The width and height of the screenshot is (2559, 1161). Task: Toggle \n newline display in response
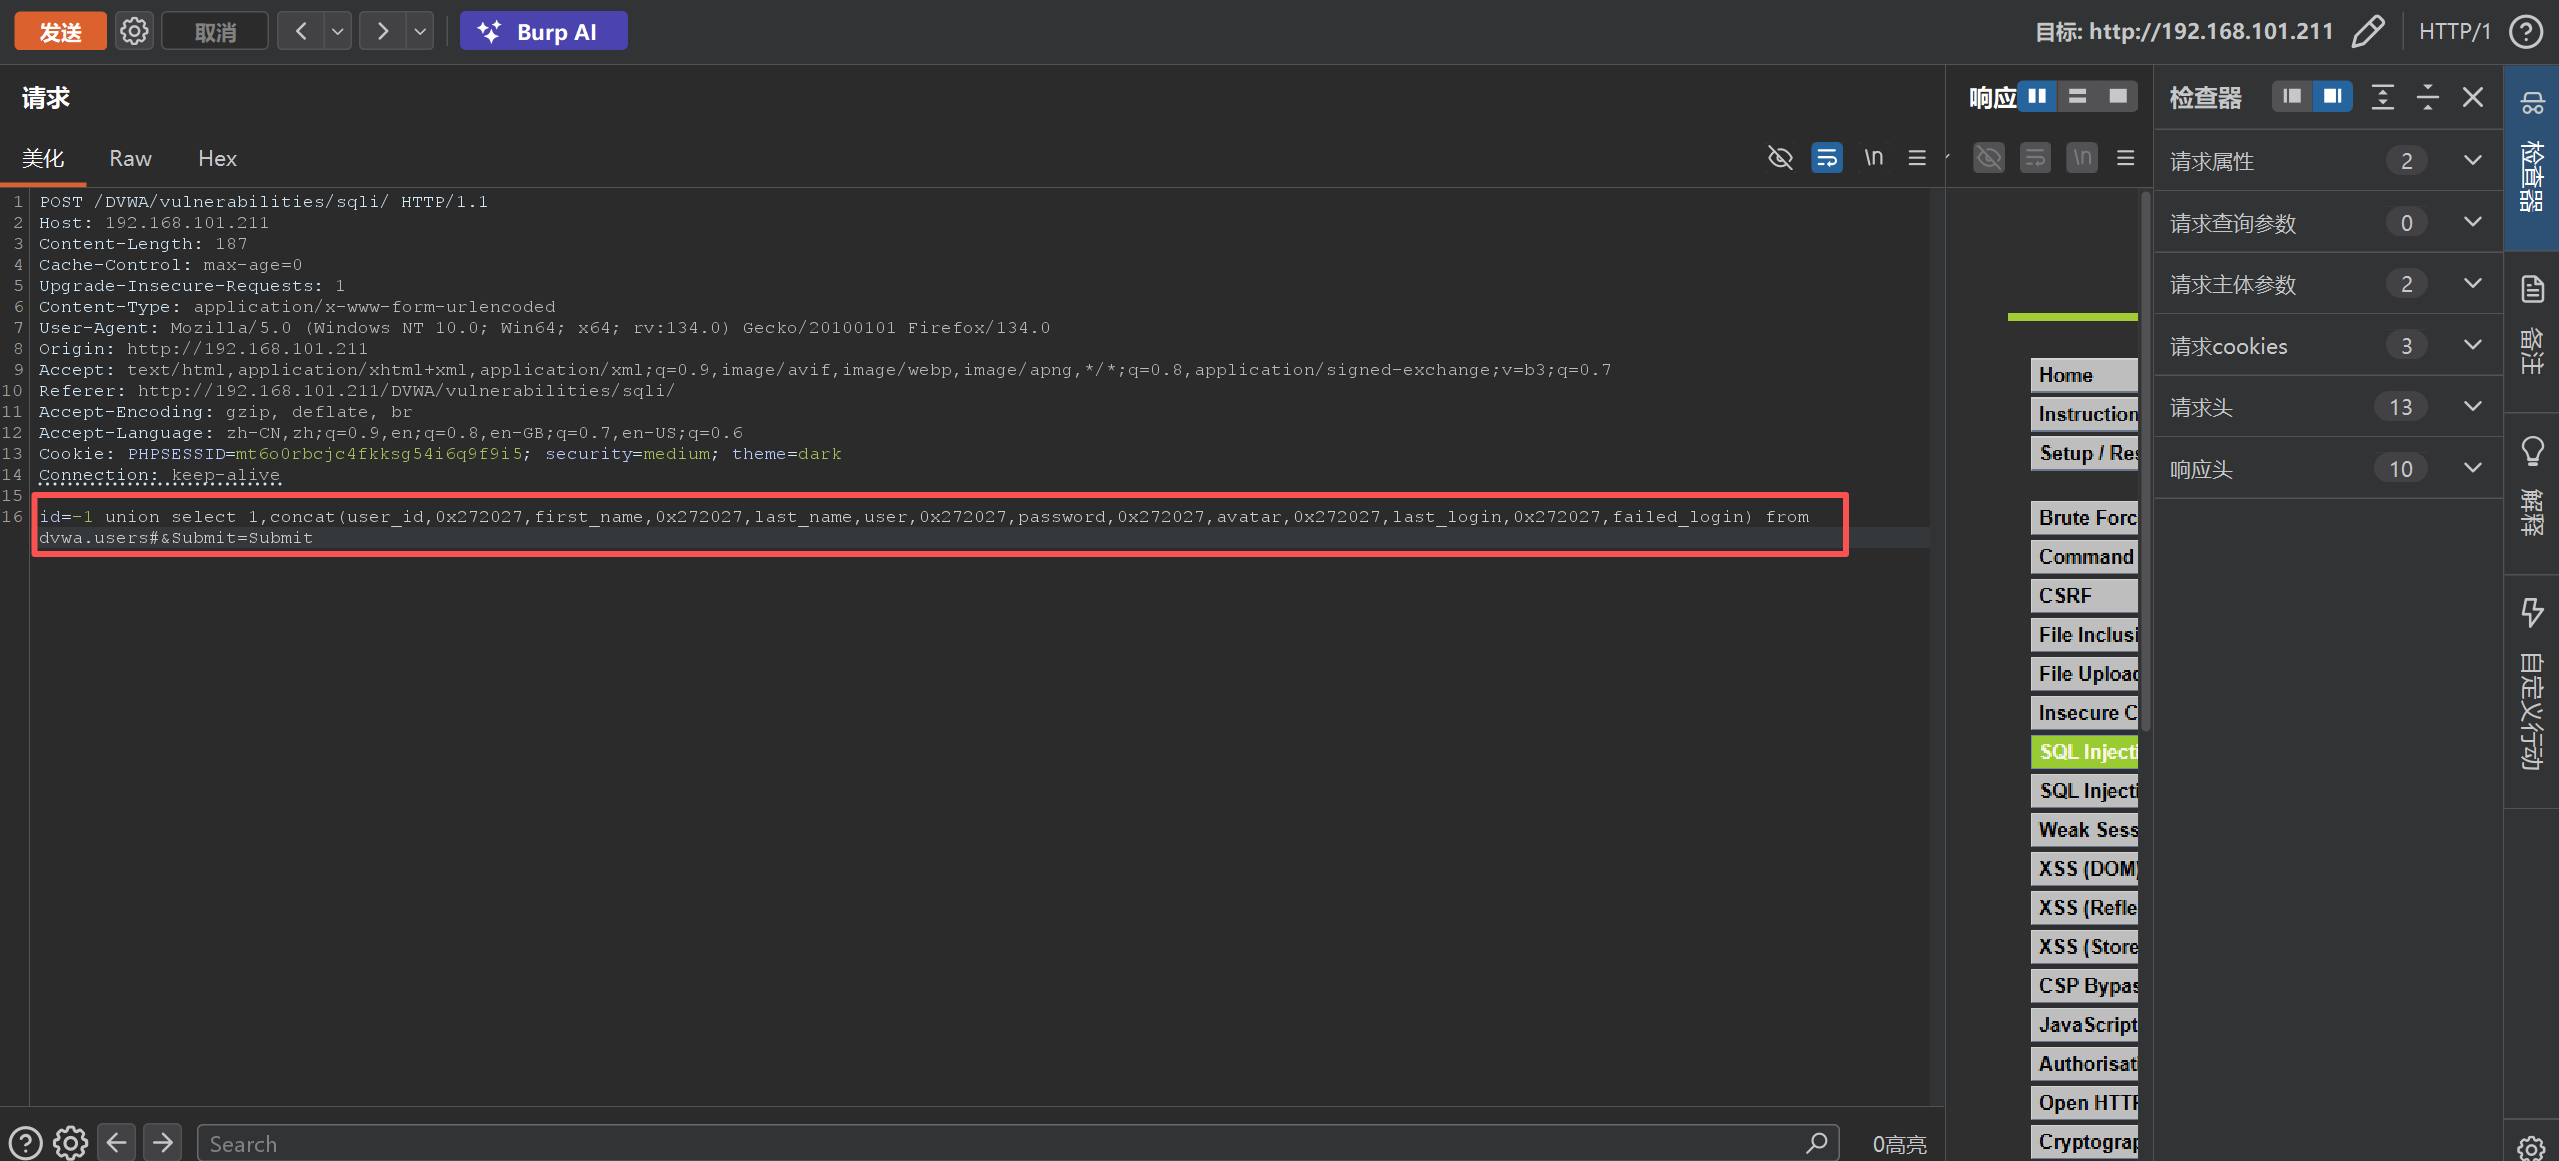coord(2082,158)
